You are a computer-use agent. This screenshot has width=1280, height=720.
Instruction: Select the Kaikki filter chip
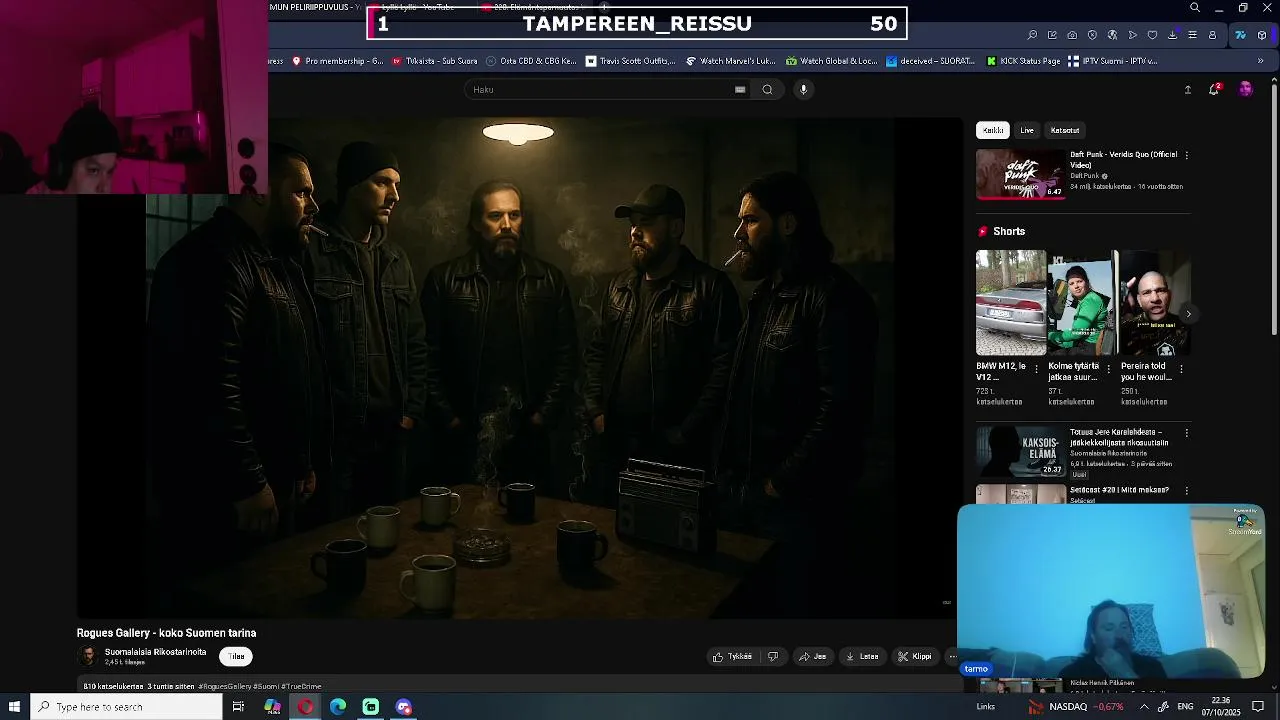tap(993, 130)
